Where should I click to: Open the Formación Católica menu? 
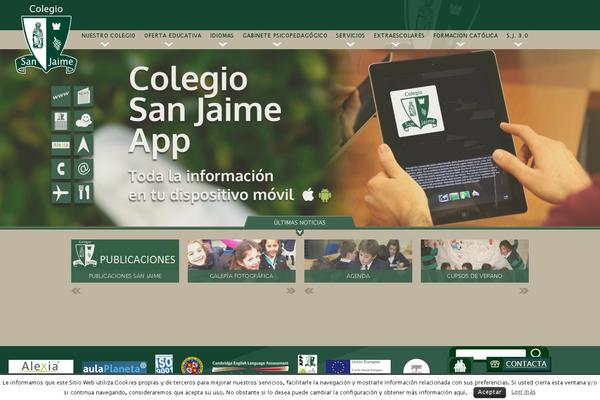point(465,35)
